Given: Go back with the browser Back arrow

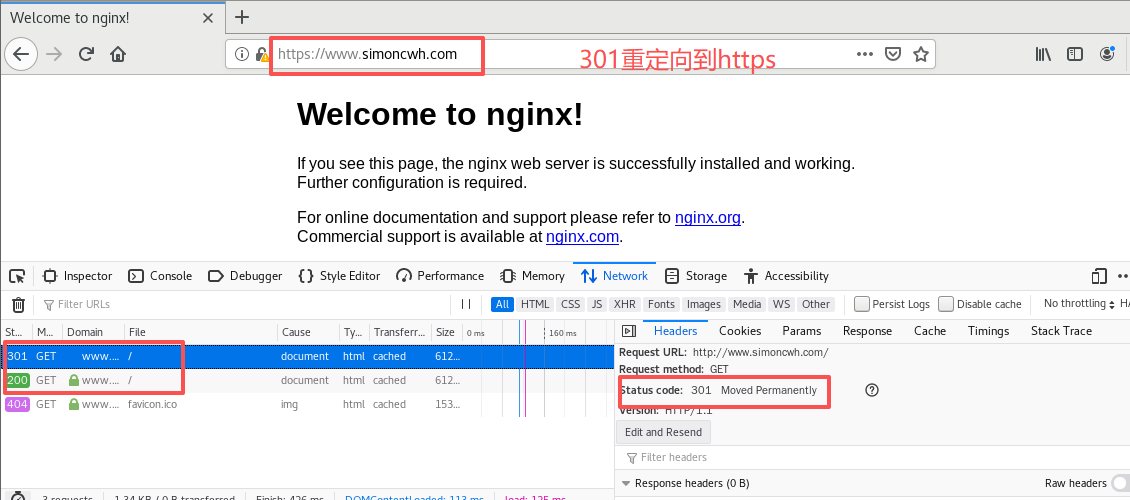Looking at the screenshot, I should (22, 54).
